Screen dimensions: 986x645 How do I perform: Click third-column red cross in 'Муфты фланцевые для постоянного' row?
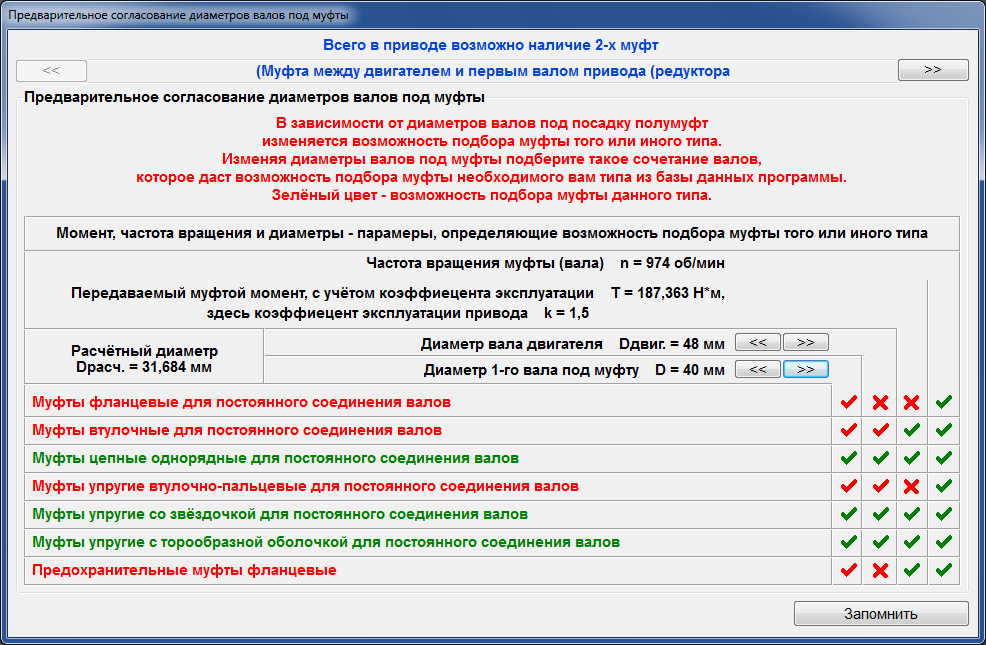pos(912,402)
